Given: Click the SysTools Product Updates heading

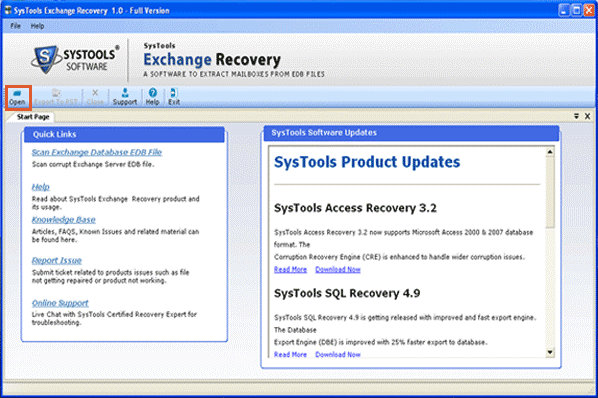Looking at the screenshot, I should pyautogui.click(x=367, y=162).
